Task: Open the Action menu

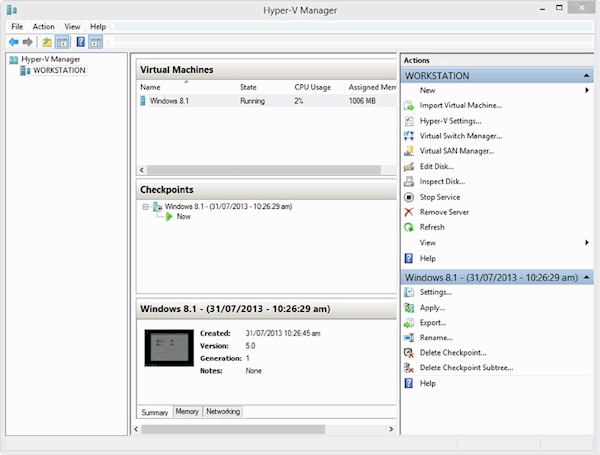Action: coord(43,26)
